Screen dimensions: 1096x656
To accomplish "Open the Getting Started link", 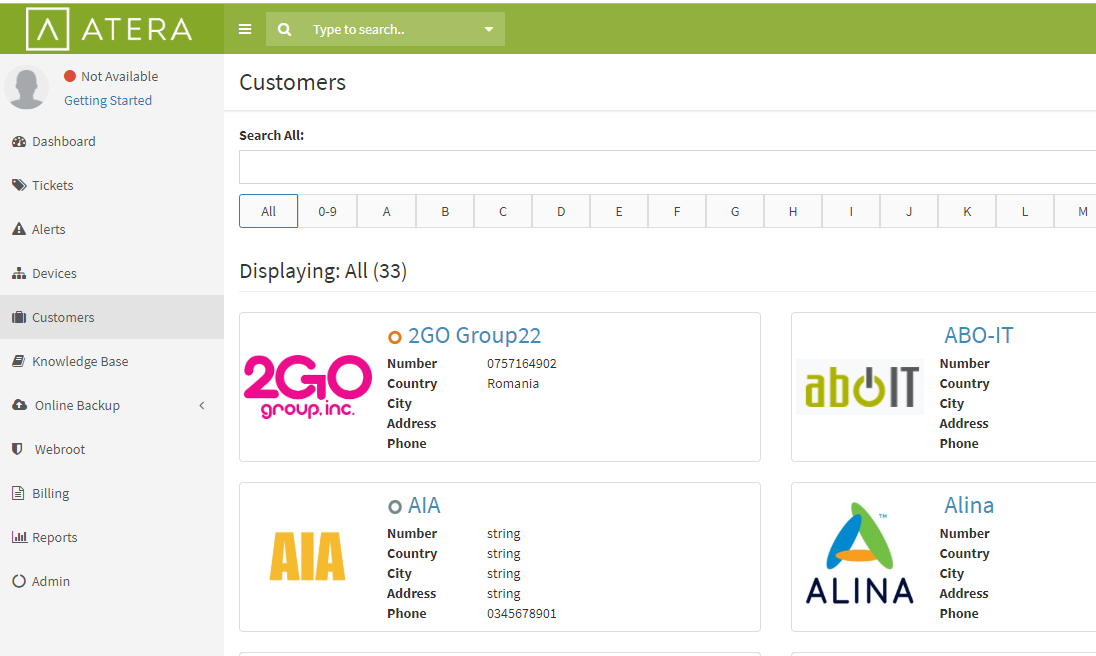I will tap(108, 101).
